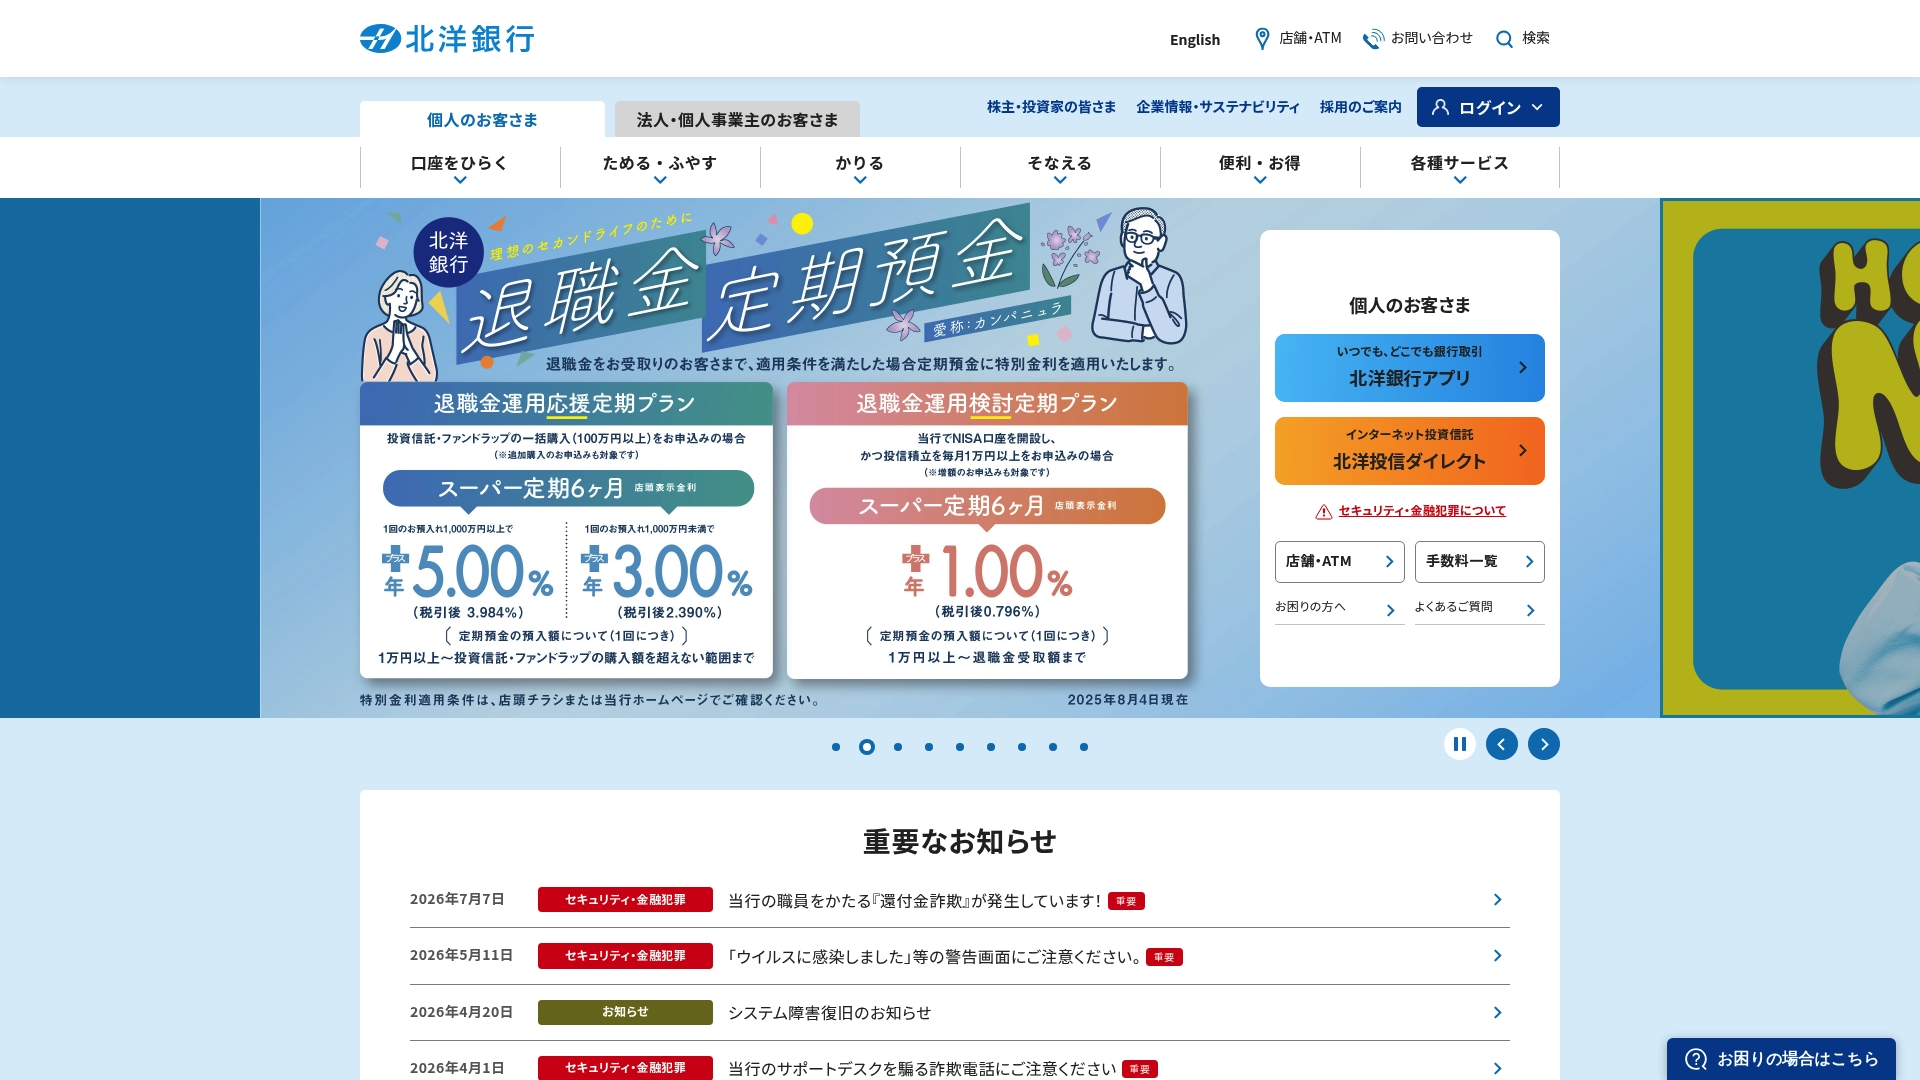Open the 北洋銀行アプリ banner

(x=1410, y=368)
